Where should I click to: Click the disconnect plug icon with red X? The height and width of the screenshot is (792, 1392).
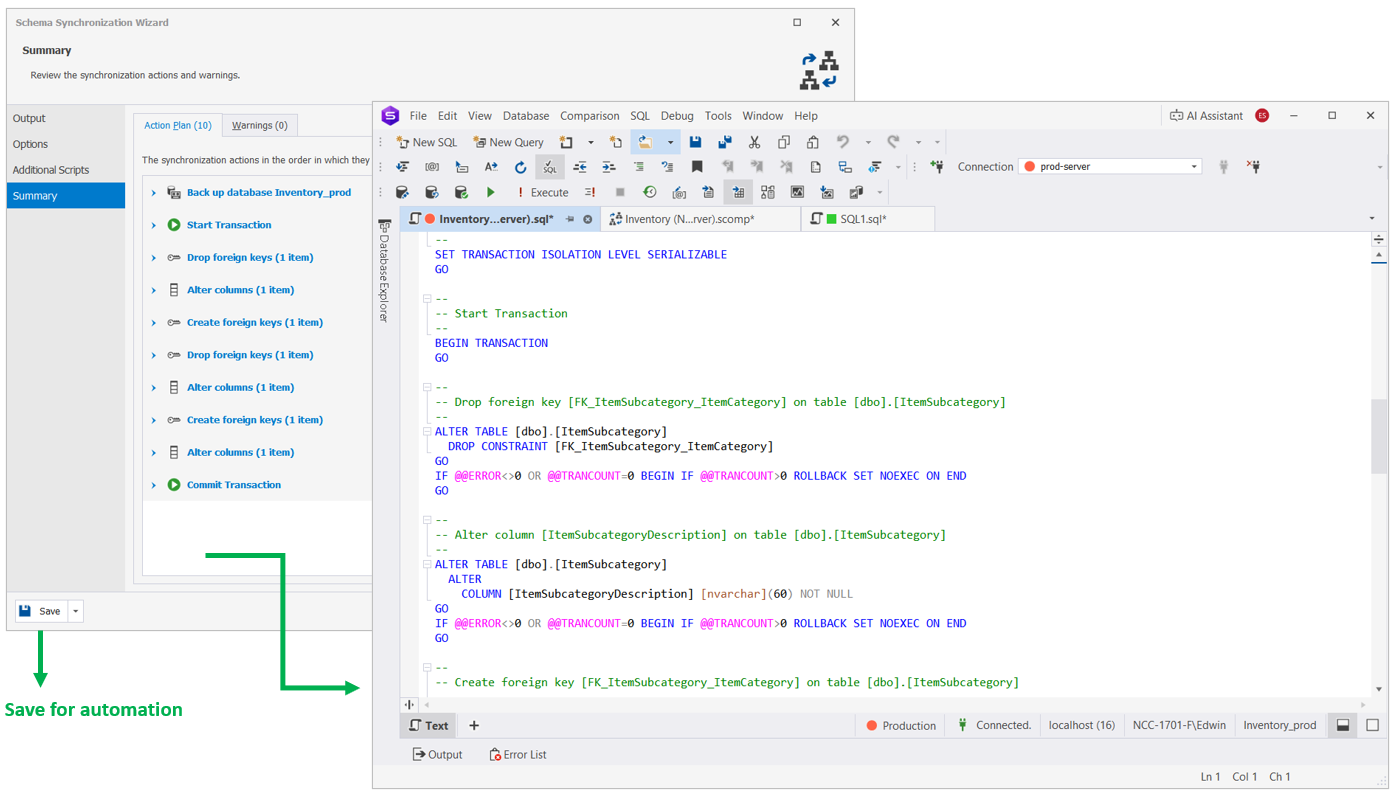click(x=1253, y=167)
